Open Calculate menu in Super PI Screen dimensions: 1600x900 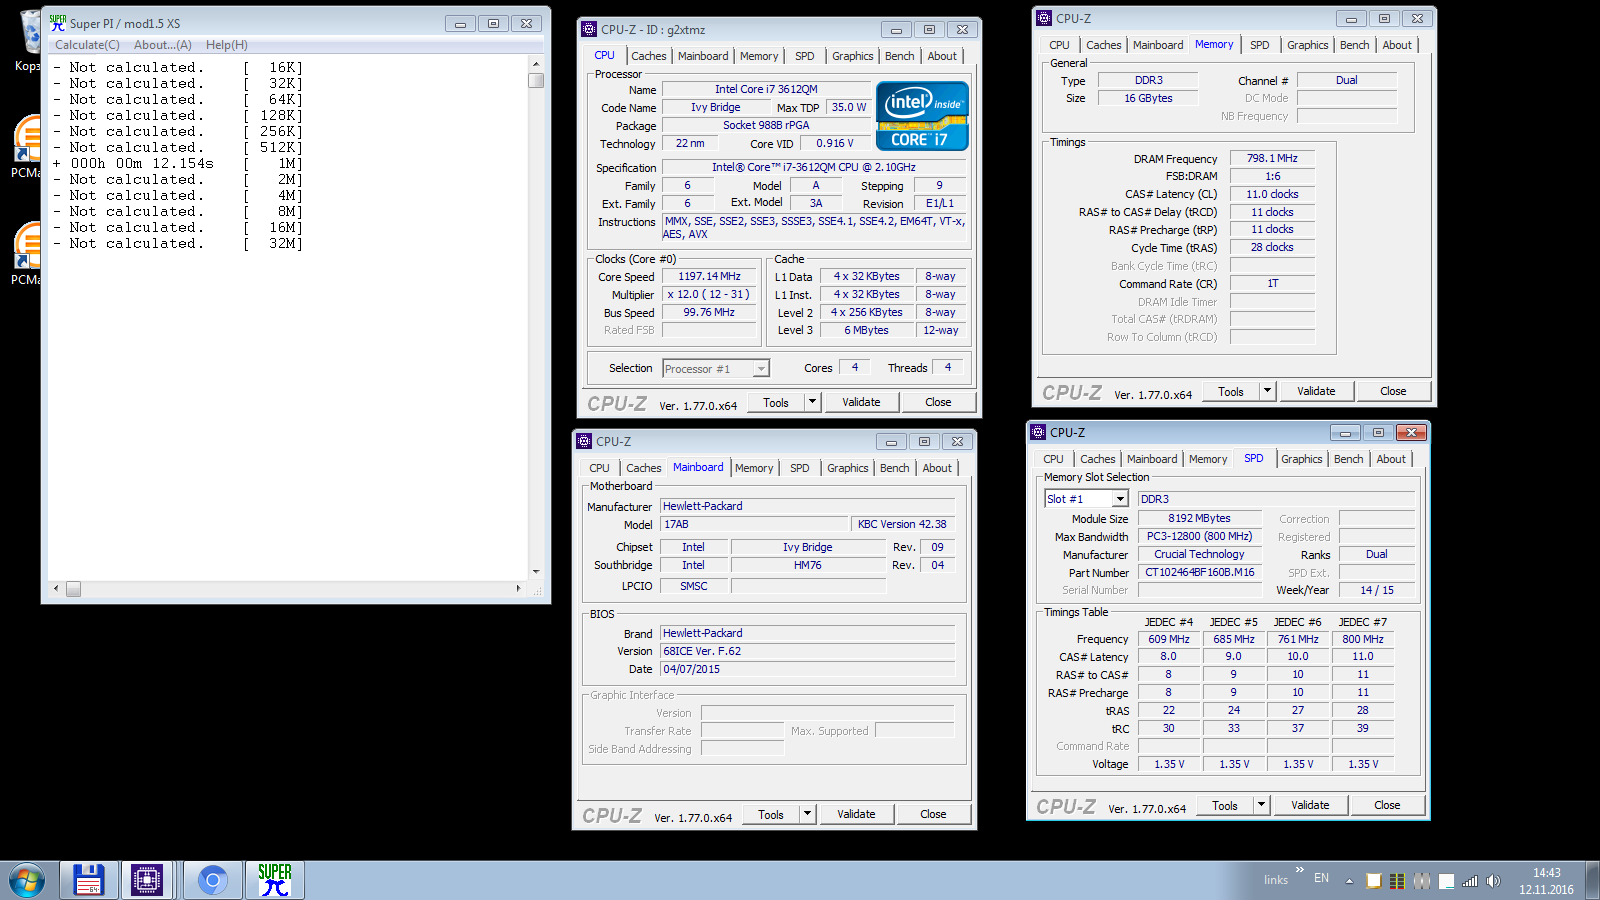(87, 45)
